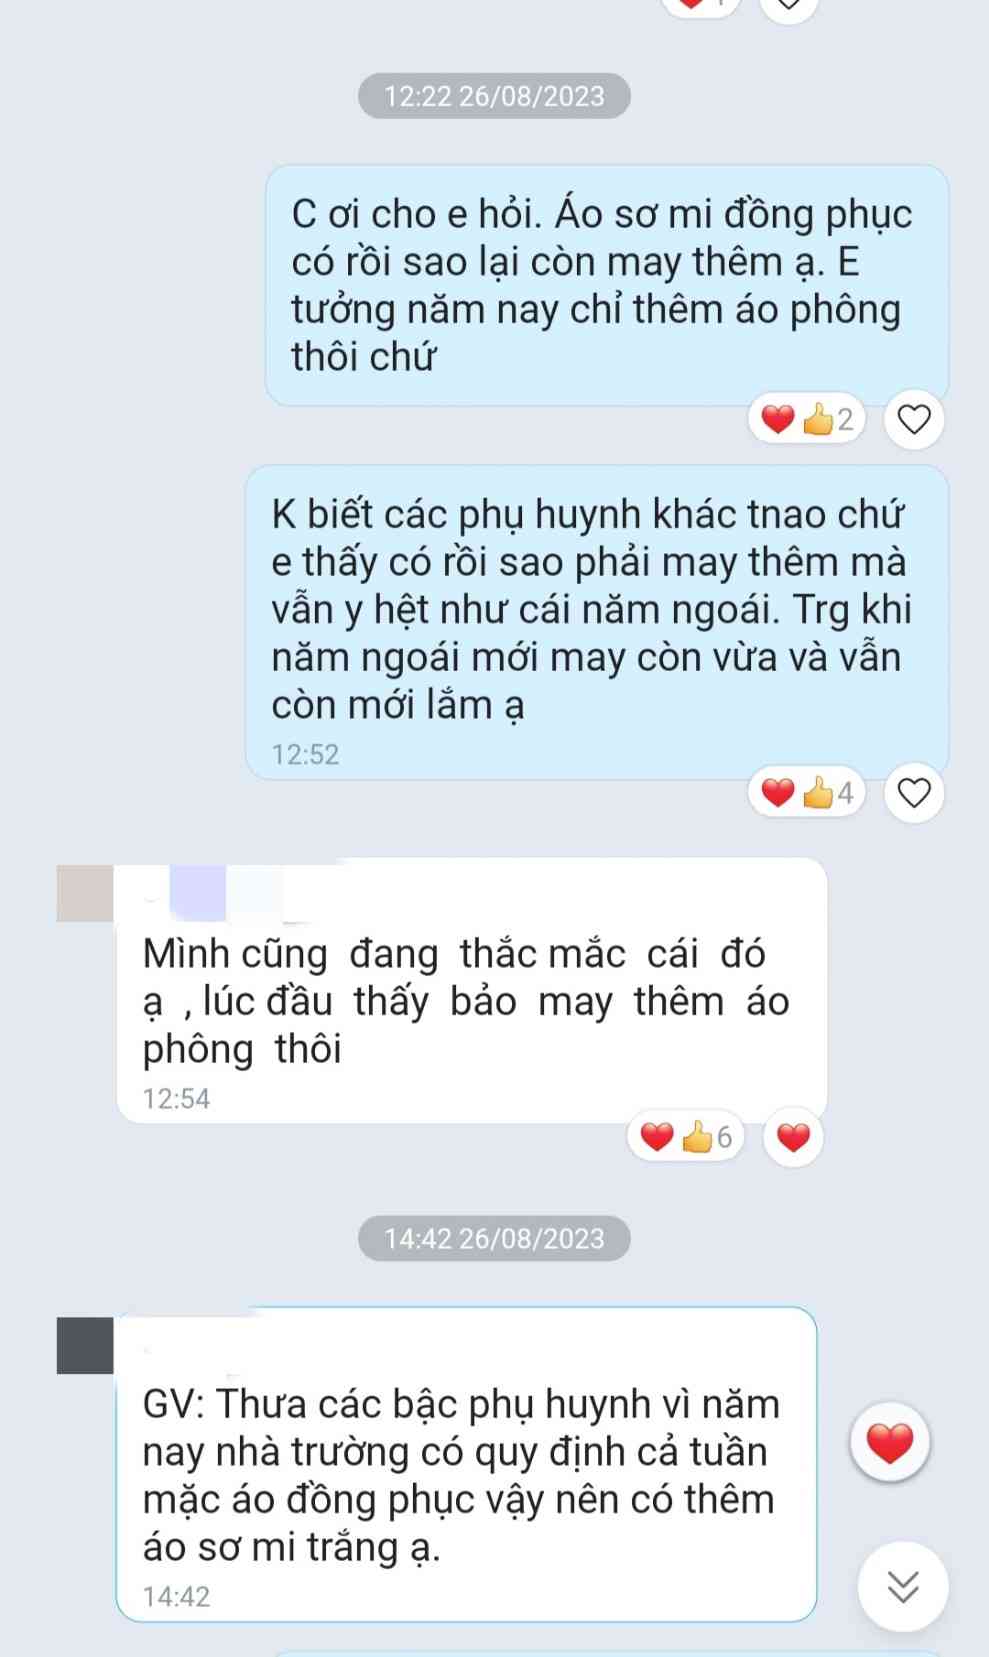The height and width of the screenshot is (1657, 989).
Task: Tap the gray blurred avatar of the 12:54 sender
Action: 85,893
